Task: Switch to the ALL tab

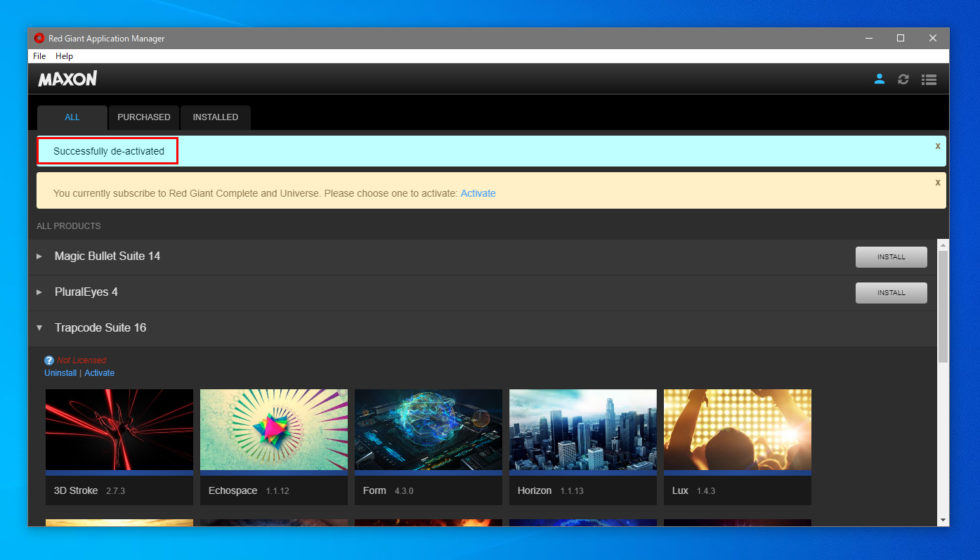Action: point(72,118)
